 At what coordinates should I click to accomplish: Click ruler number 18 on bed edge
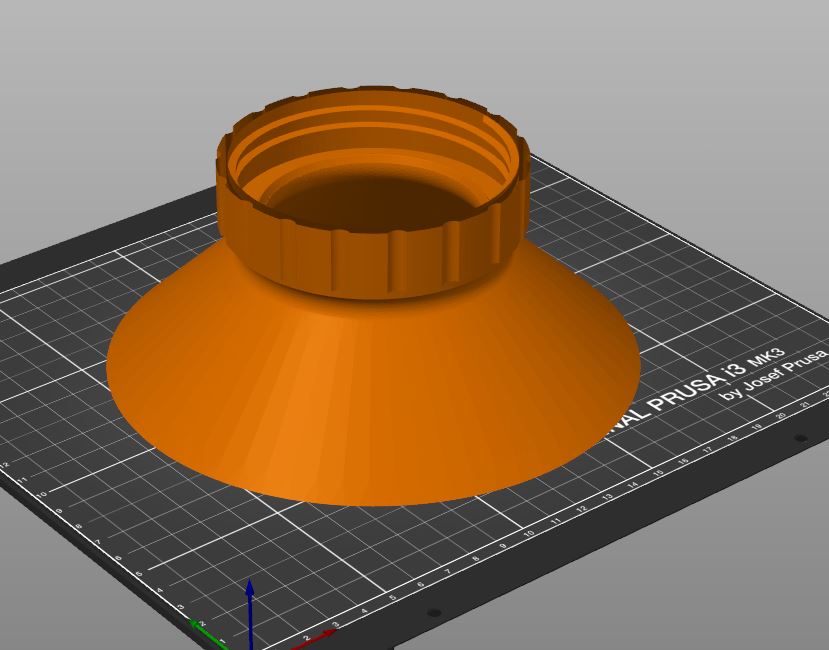coord(732,438)
